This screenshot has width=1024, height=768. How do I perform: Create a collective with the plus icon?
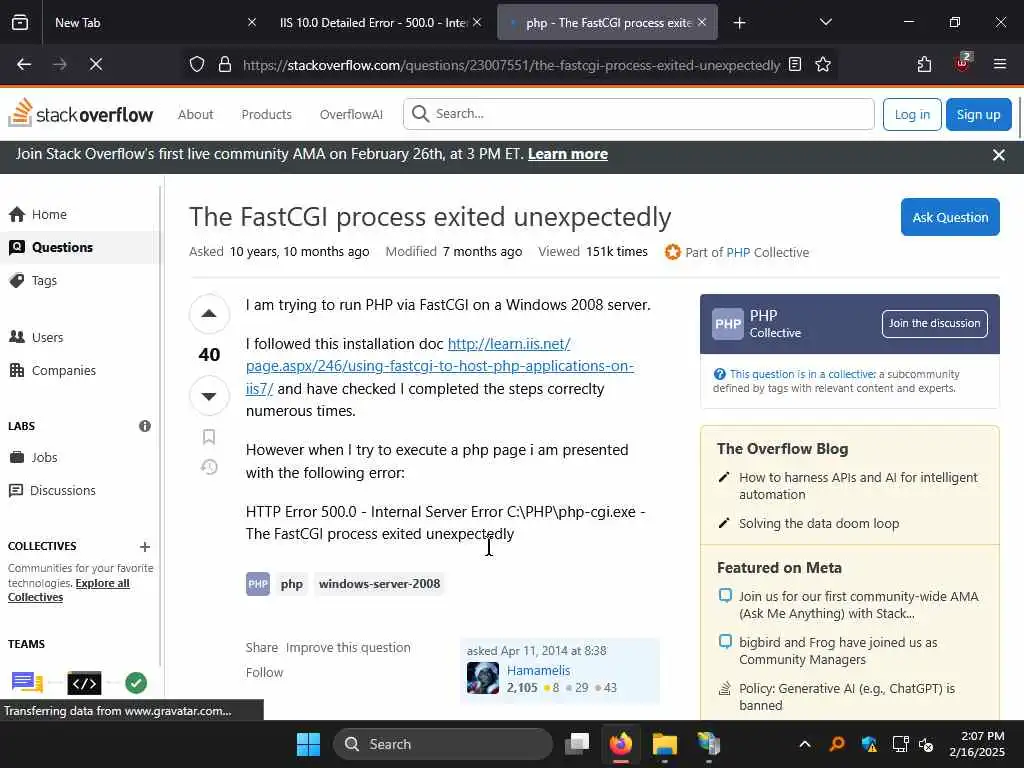pos(145,547)
